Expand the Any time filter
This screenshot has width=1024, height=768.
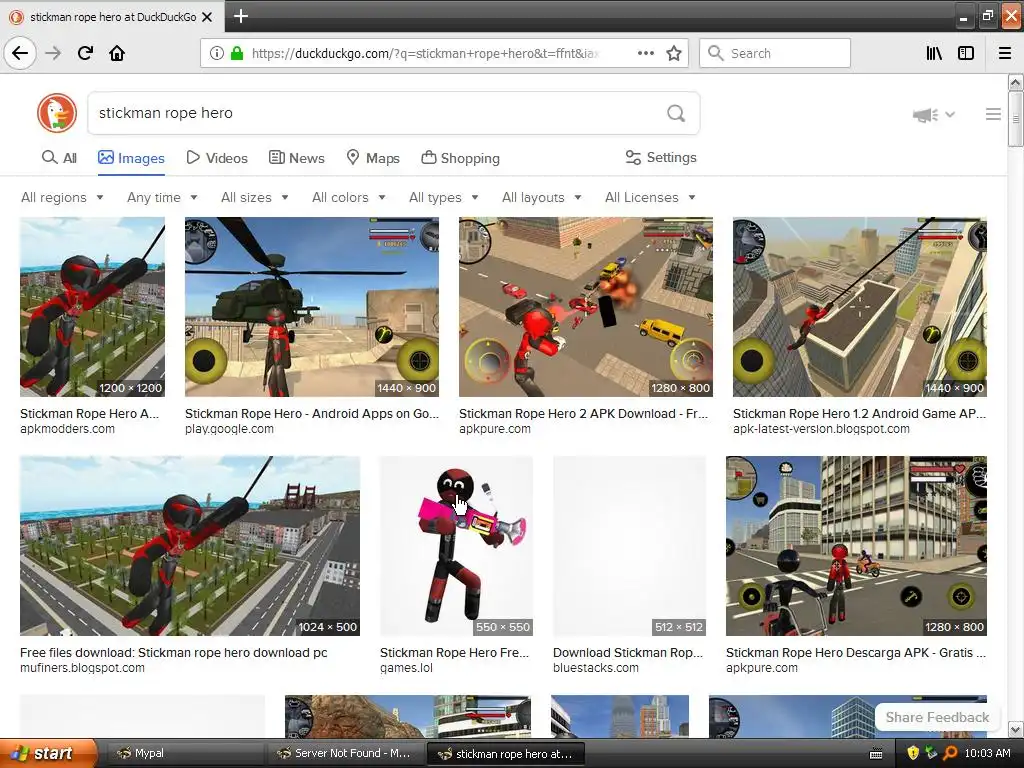[x=162, y=197]
